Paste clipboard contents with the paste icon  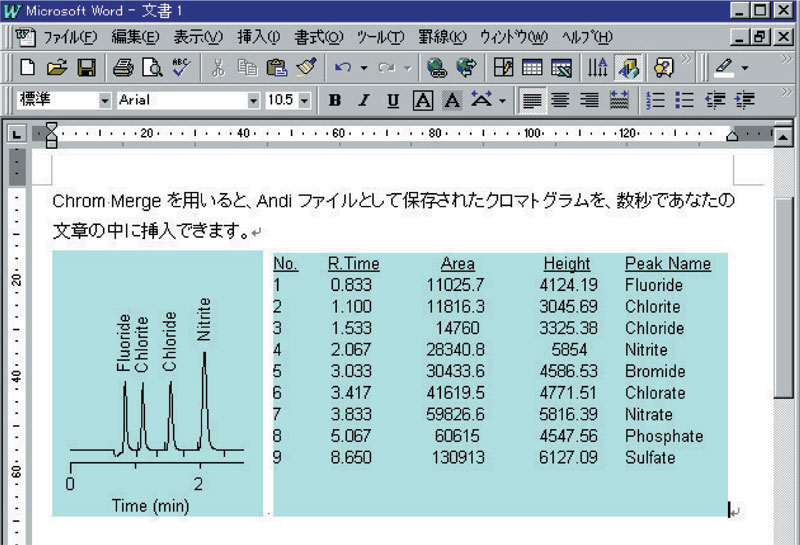(x=277, y=67)
